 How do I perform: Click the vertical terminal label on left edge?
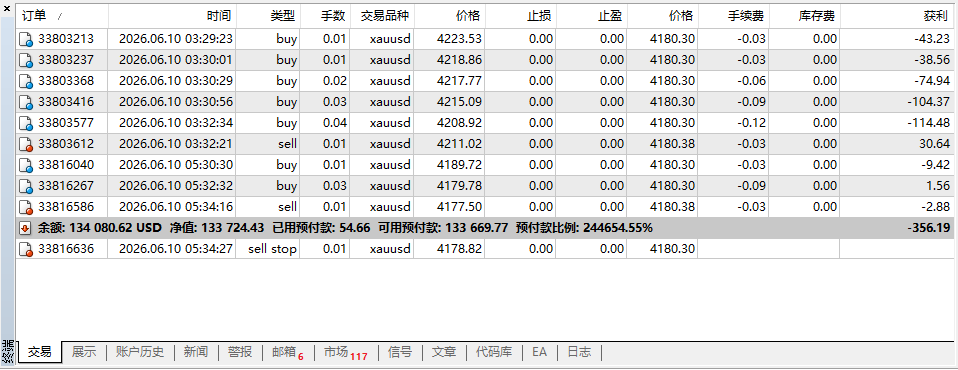click(7, 351)
